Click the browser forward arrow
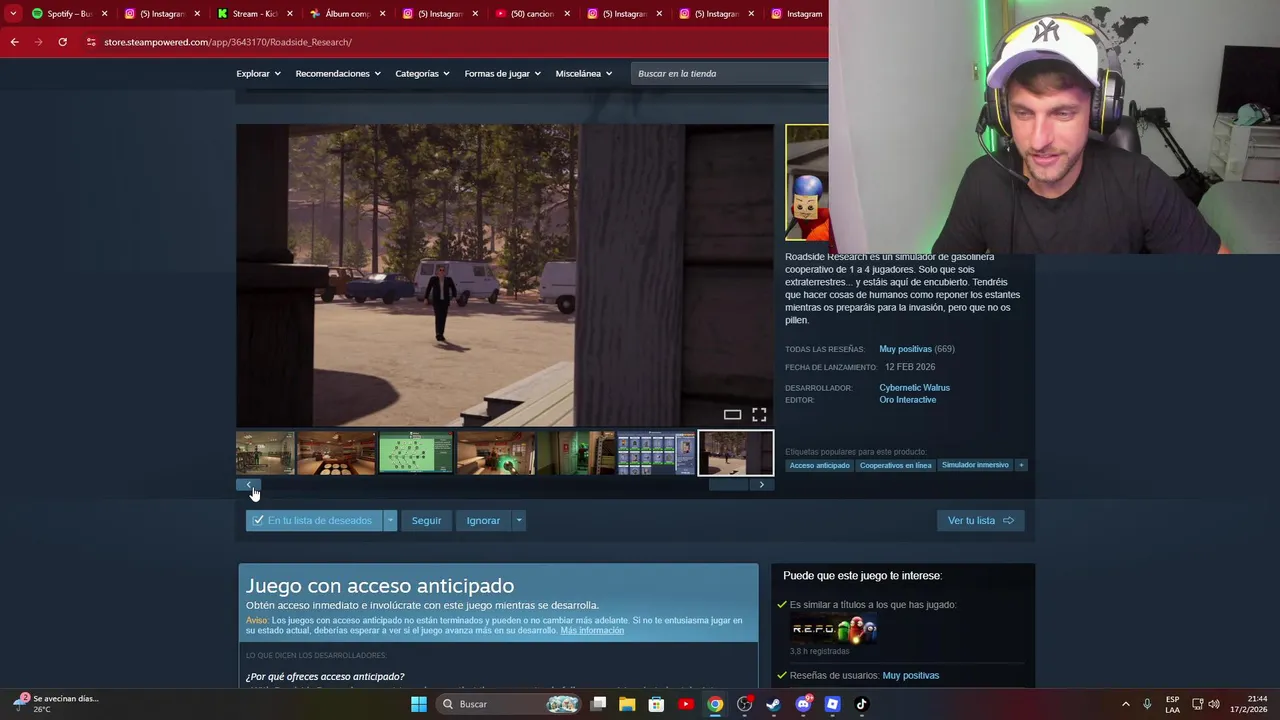Viewport: 1280px width, 720px height. coord(38,42)
